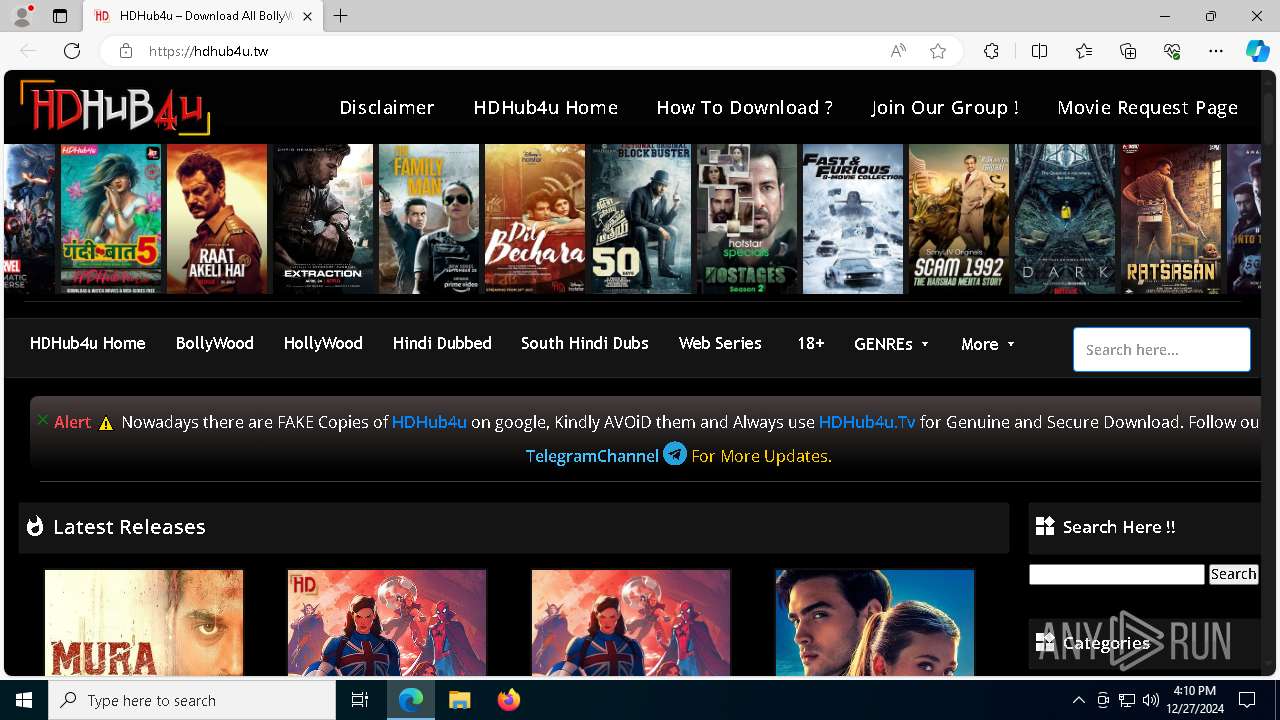The height and width of the screenshot is (720, 1280).
Task: Open the Extraction movie poster
Action: pyautogui.click(x=323, y=219)
